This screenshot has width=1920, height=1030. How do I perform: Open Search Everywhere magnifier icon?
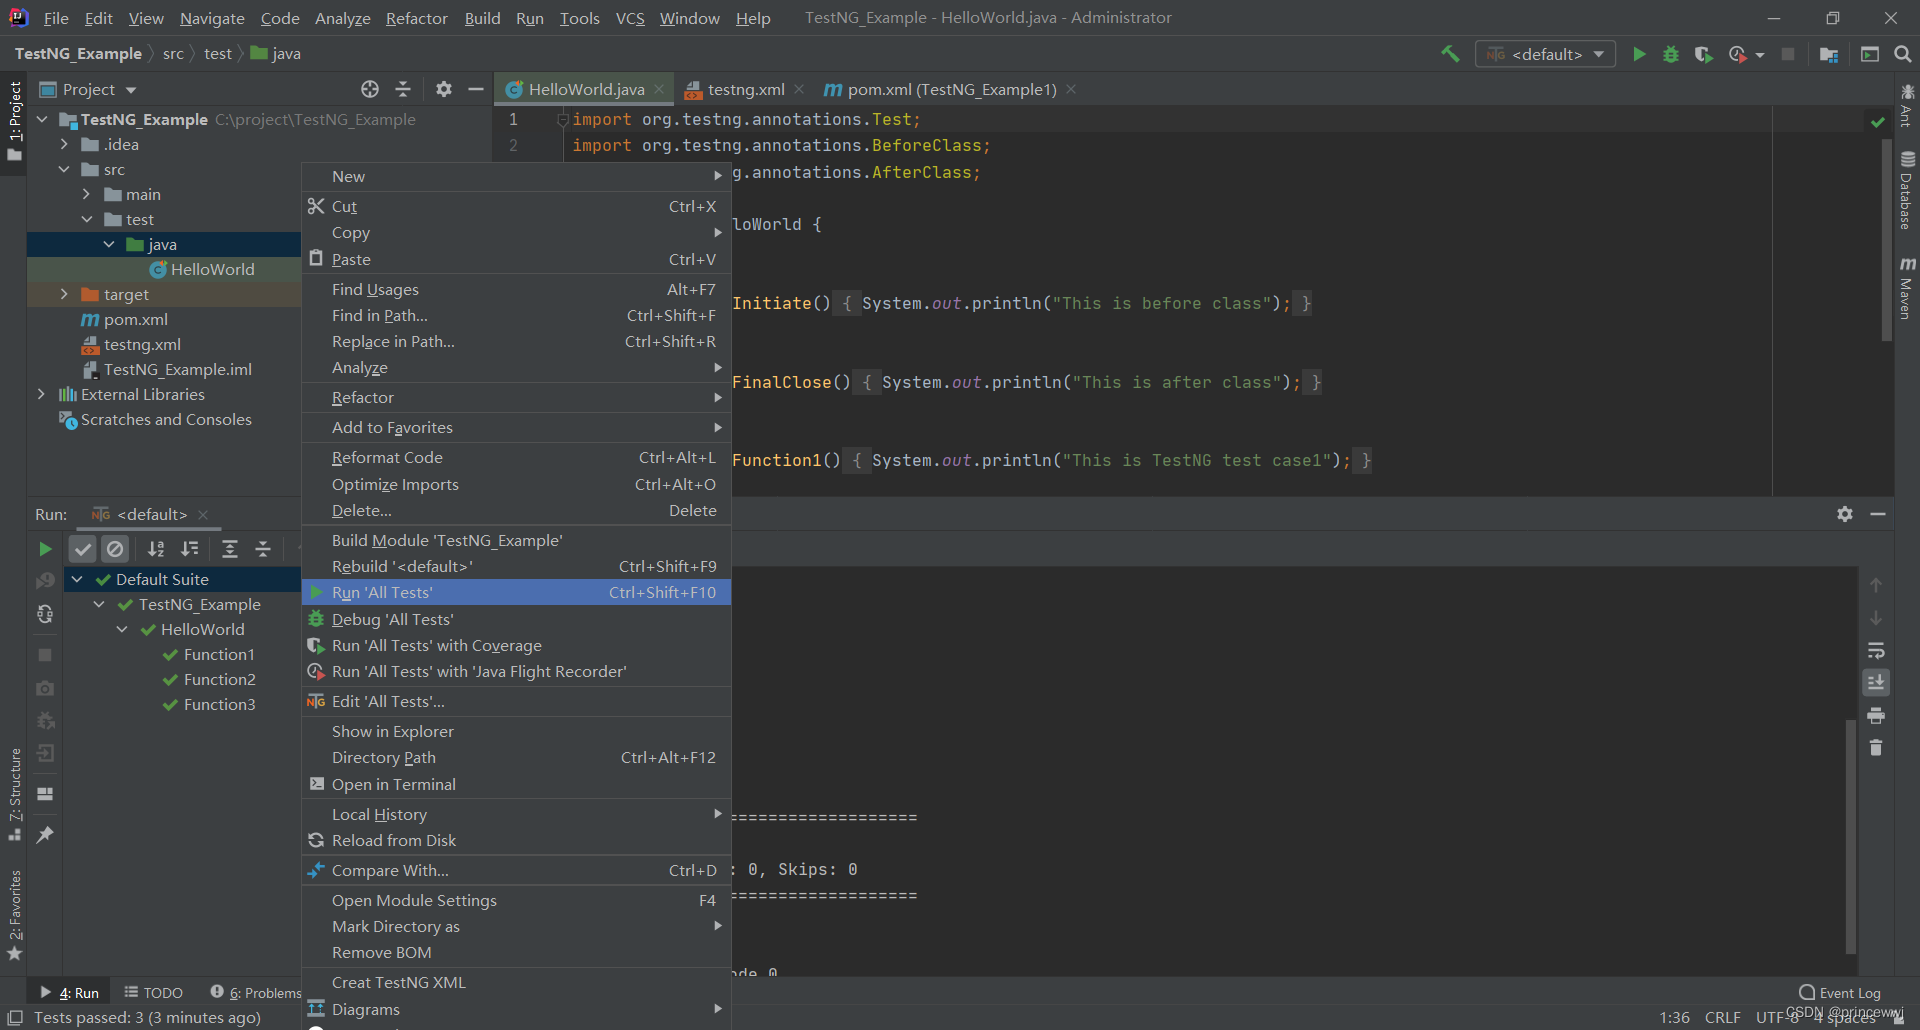(x=1903, y=54)
